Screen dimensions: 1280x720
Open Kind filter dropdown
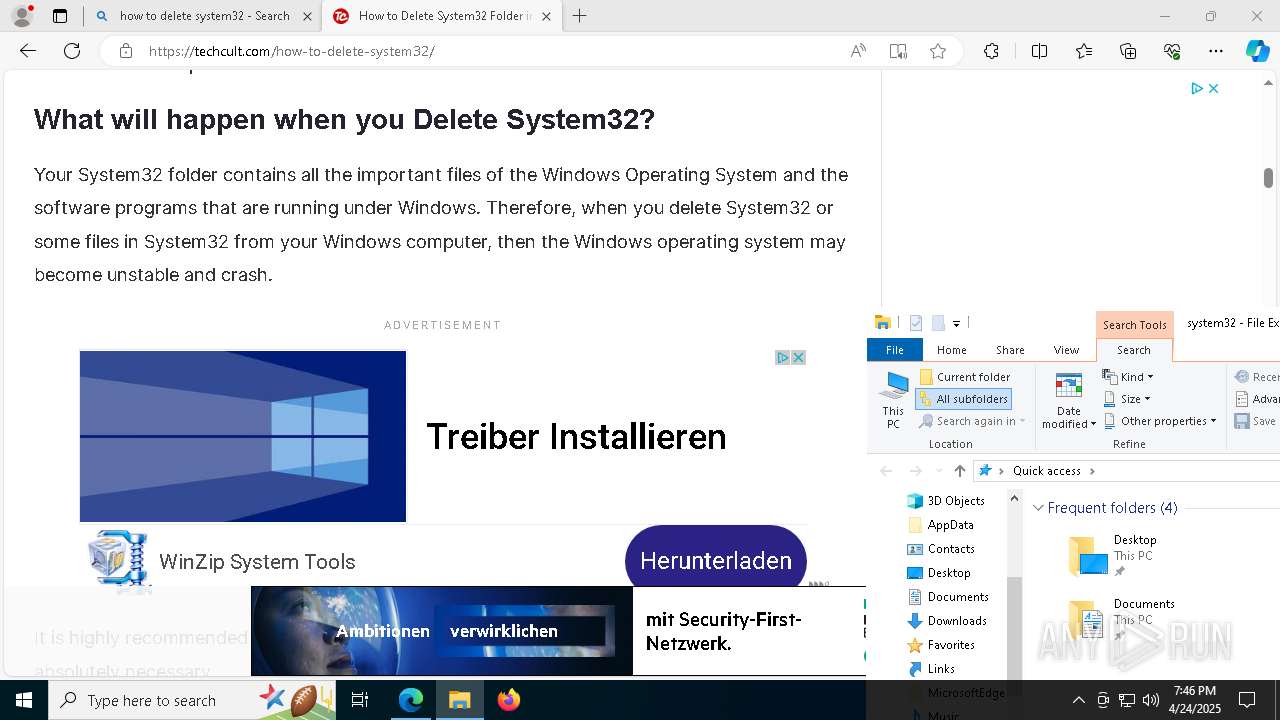click(x=1128, y=377)
